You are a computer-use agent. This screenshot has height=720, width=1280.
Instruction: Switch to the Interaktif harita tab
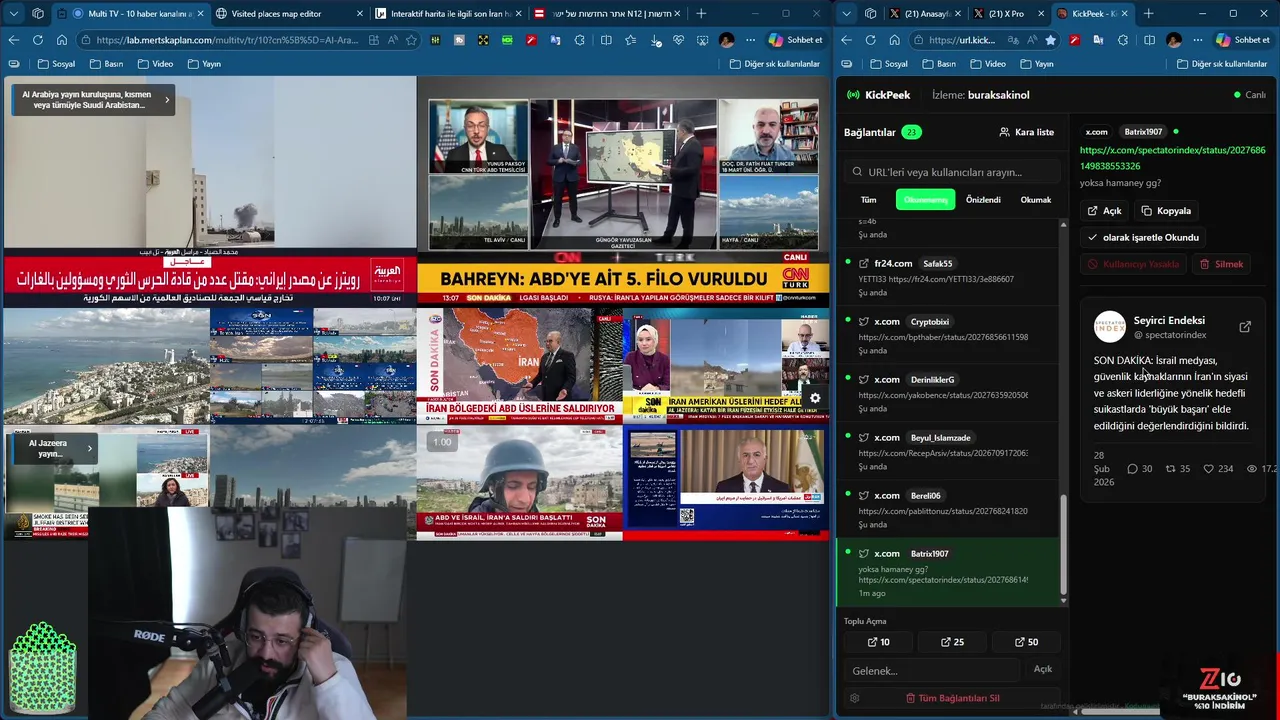(450, 14)
